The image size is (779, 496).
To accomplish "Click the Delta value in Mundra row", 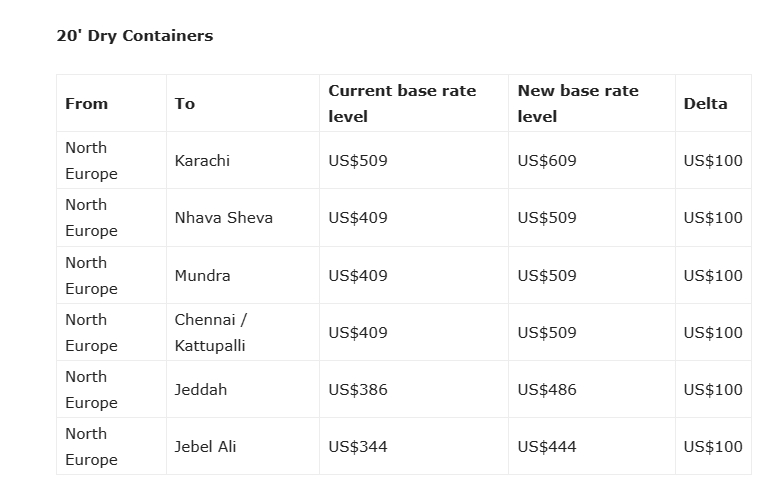I will pyautogui.click(x=713, y=276).
